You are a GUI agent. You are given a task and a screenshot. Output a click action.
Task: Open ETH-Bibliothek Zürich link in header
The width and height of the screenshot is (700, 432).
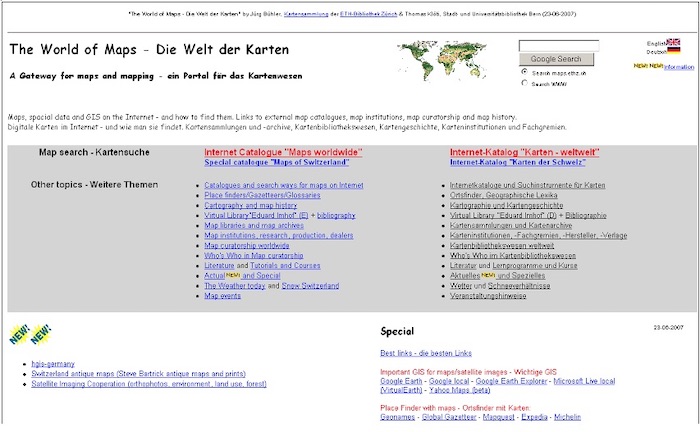[x=368, y=14]
